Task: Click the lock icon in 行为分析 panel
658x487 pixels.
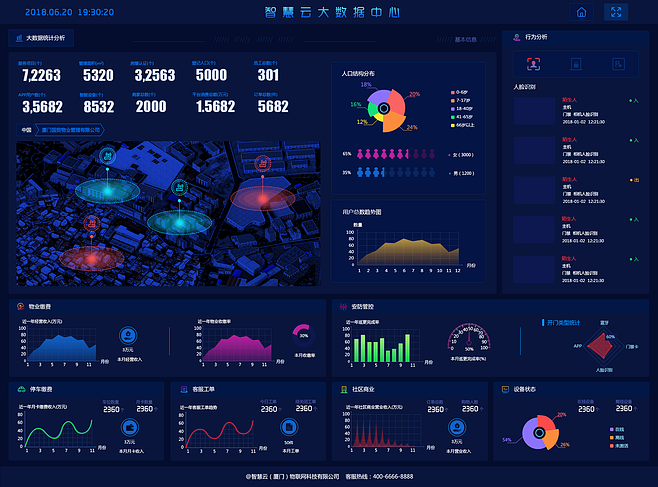Action: [576, 64]
